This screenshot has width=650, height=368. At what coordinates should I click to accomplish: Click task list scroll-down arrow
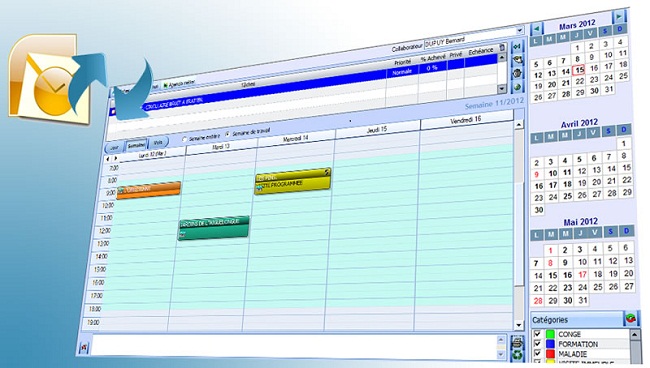click(502, 88)
